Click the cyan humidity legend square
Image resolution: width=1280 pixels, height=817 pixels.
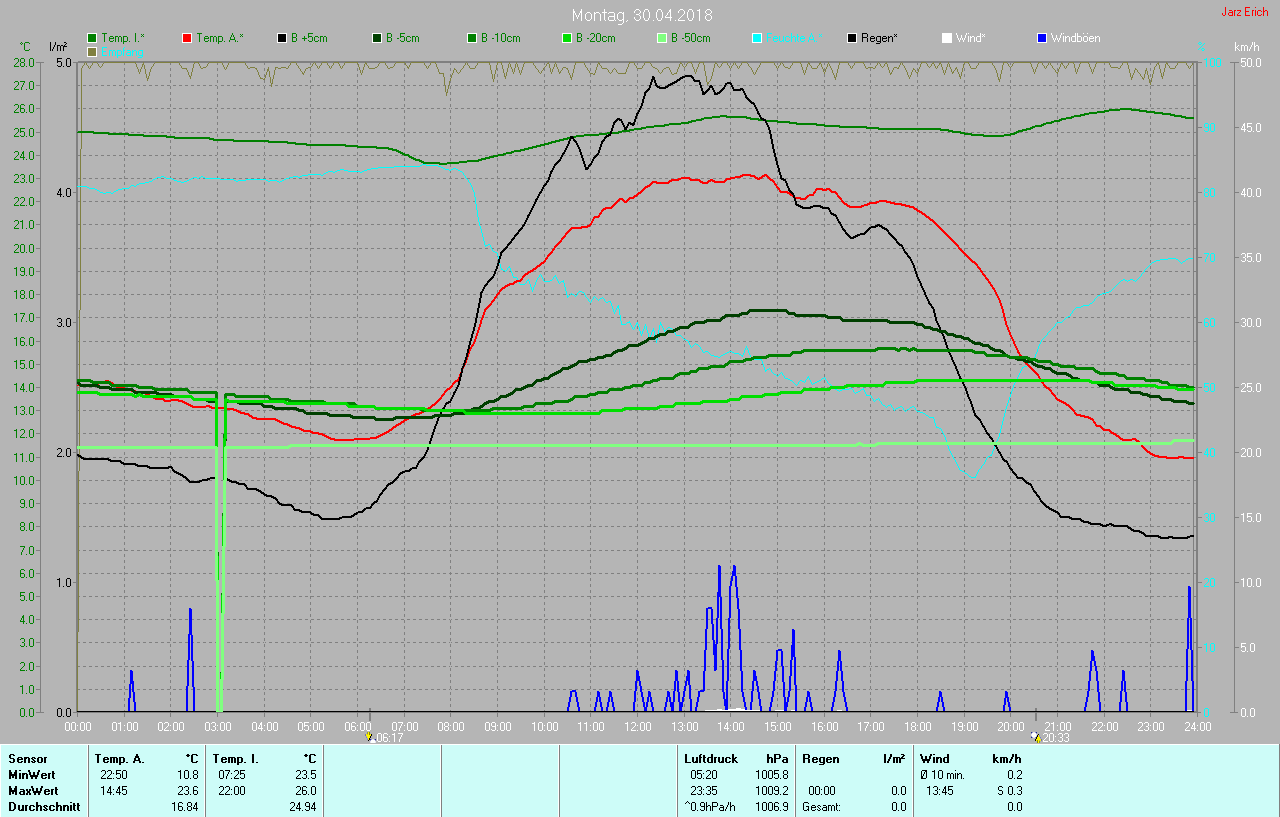coord(757,38)
